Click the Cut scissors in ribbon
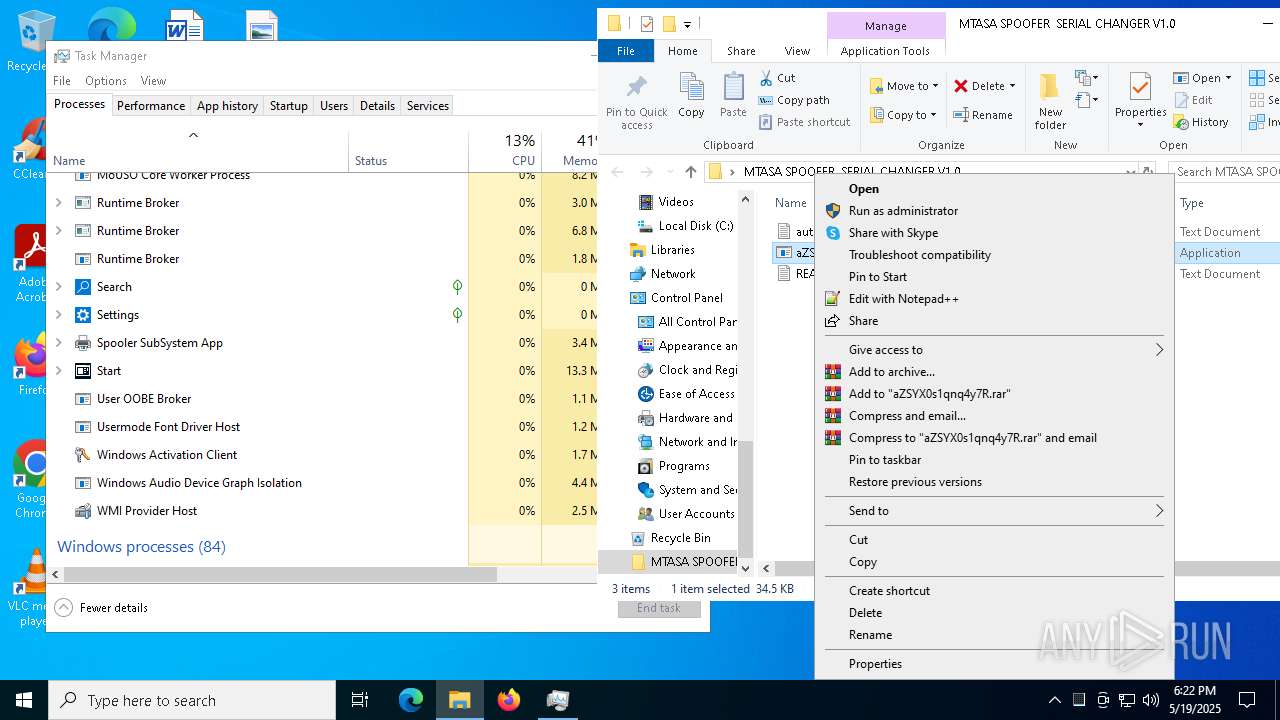The height and width of the screenshot is (720, 1280). pos(777,78)
